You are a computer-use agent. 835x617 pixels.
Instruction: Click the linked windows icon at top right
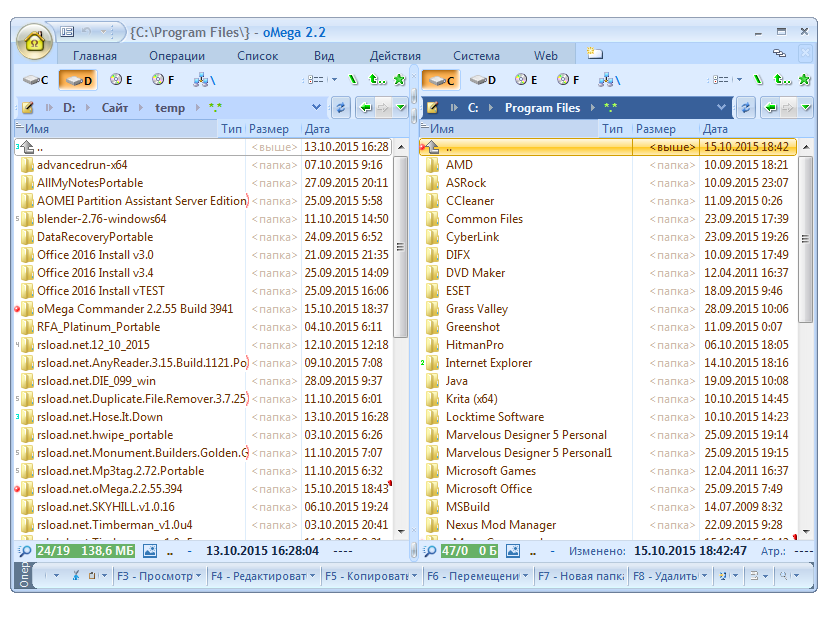(x=779, y=53)
